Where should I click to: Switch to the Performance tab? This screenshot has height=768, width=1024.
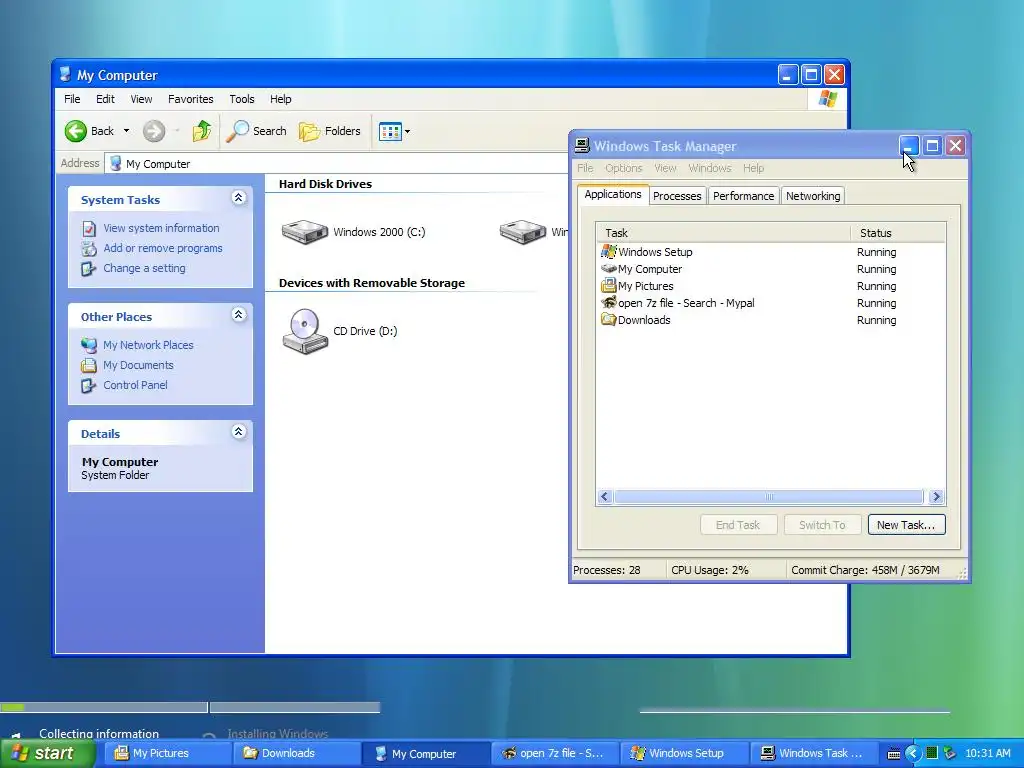743,196
